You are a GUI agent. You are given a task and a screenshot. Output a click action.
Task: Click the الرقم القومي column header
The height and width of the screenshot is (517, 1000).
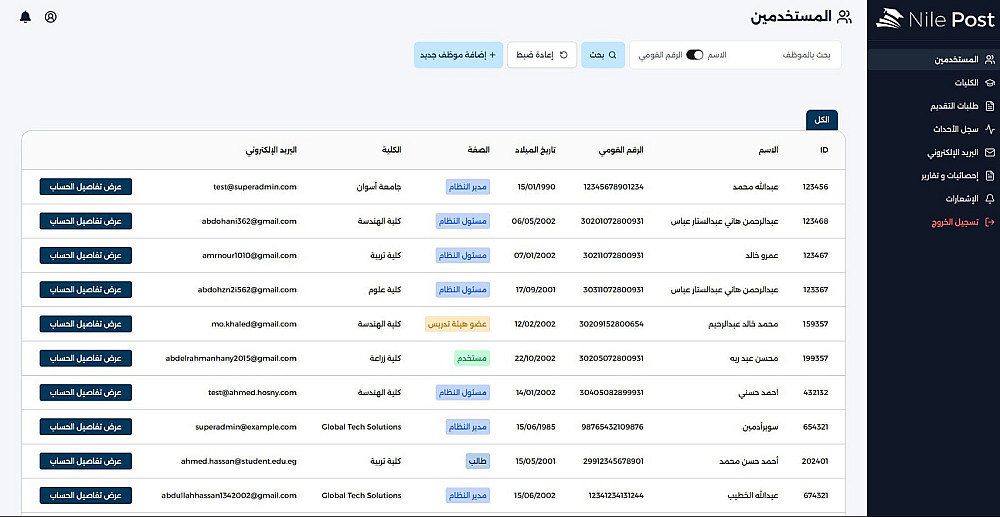point(621,150)
